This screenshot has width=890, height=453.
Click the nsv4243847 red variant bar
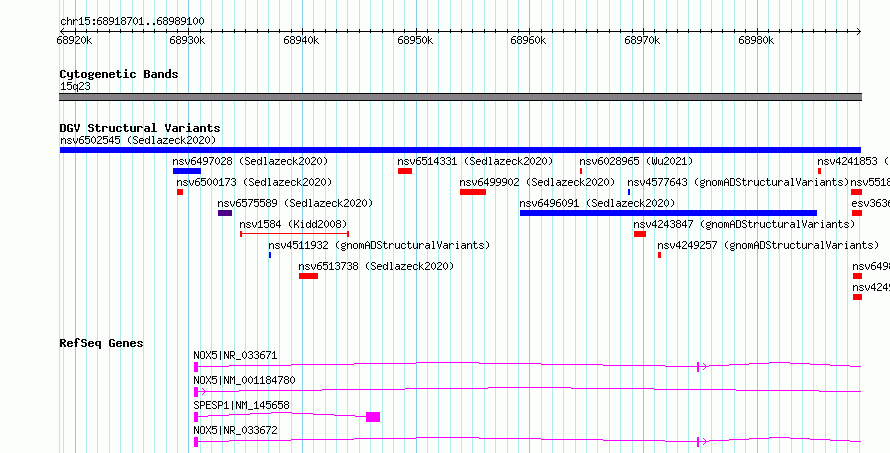640,234
